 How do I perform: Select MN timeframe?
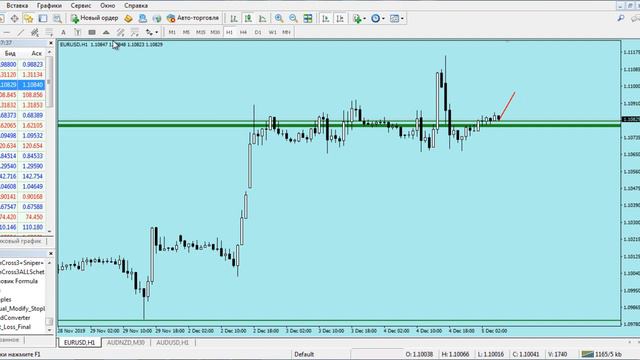pos(287,32)
